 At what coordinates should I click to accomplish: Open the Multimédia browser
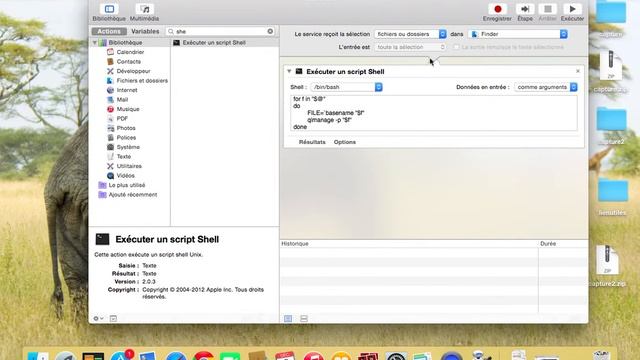(x=144, y=12)
